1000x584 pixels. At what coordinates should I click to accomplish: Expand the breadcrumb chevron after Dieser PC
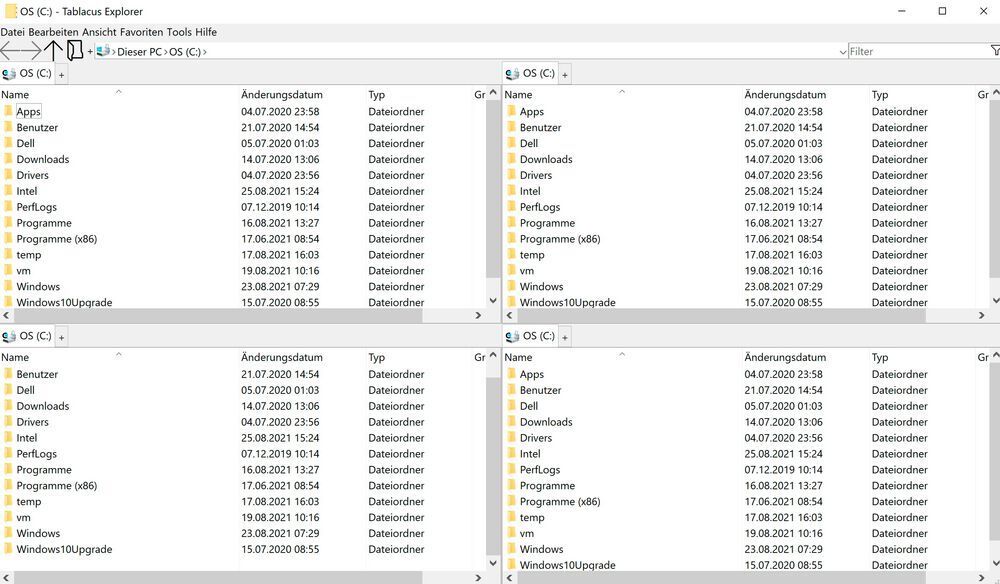[x=164, y=51]
